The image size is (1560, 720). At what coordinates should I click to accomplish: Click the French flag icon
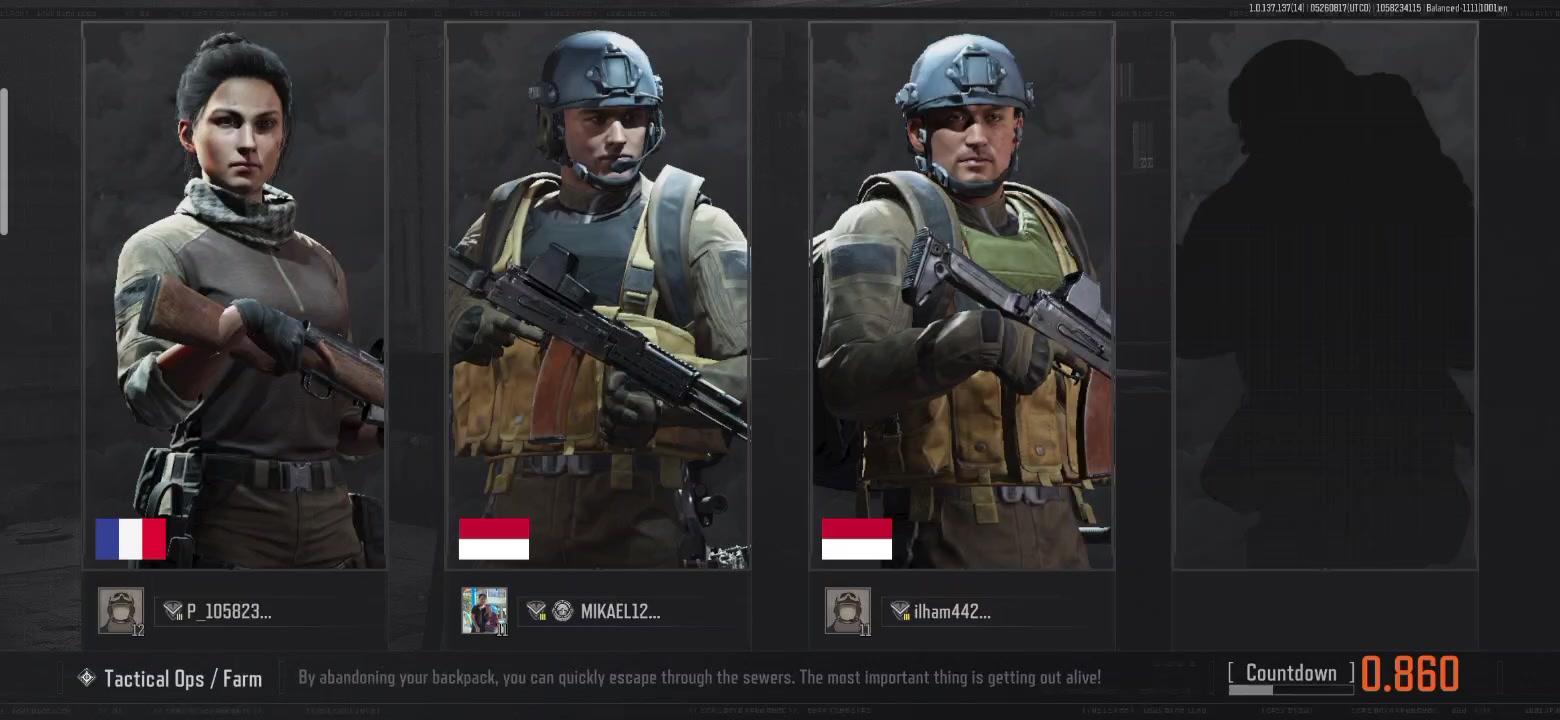(x=130, y=539)
